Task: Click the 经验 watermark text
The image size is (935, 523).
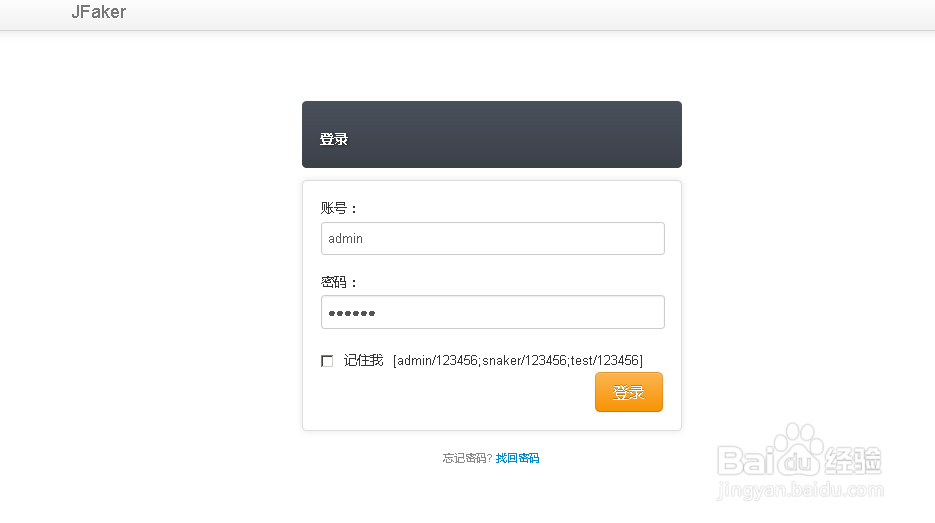Action: (853, 461)
